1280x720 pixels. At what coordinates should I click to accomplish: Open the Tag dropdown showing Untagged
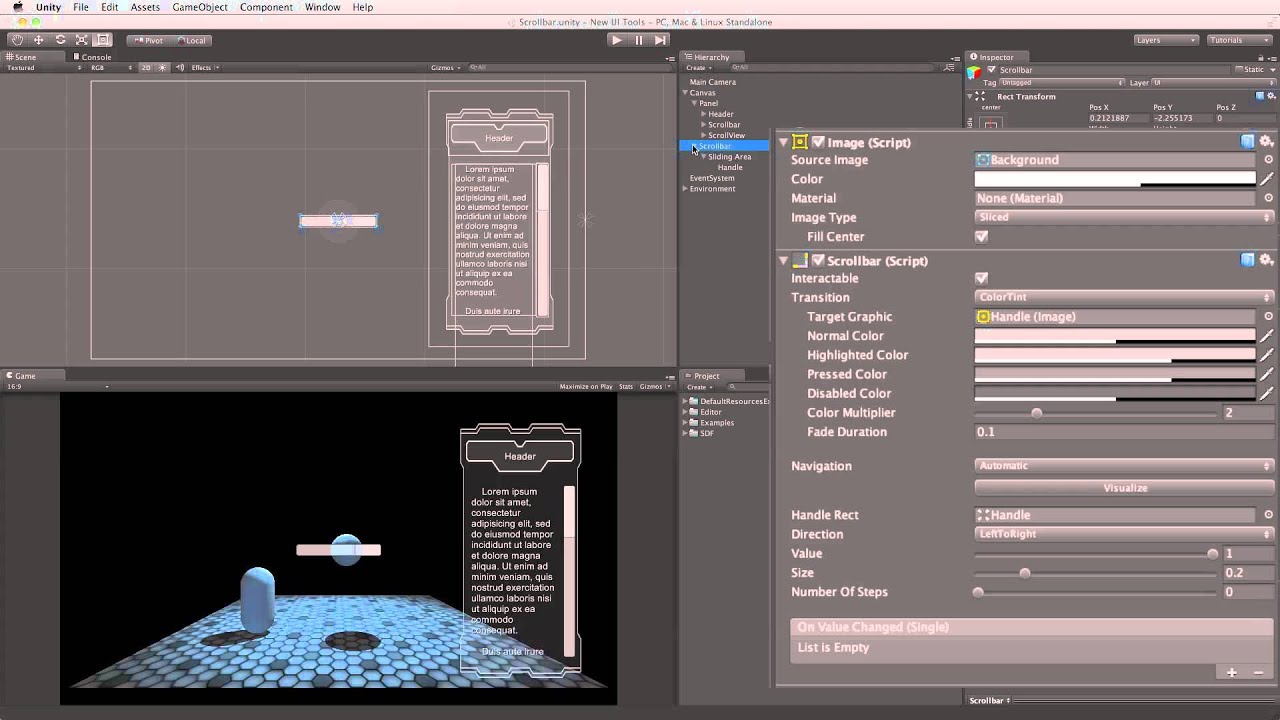coord(1061,83)
